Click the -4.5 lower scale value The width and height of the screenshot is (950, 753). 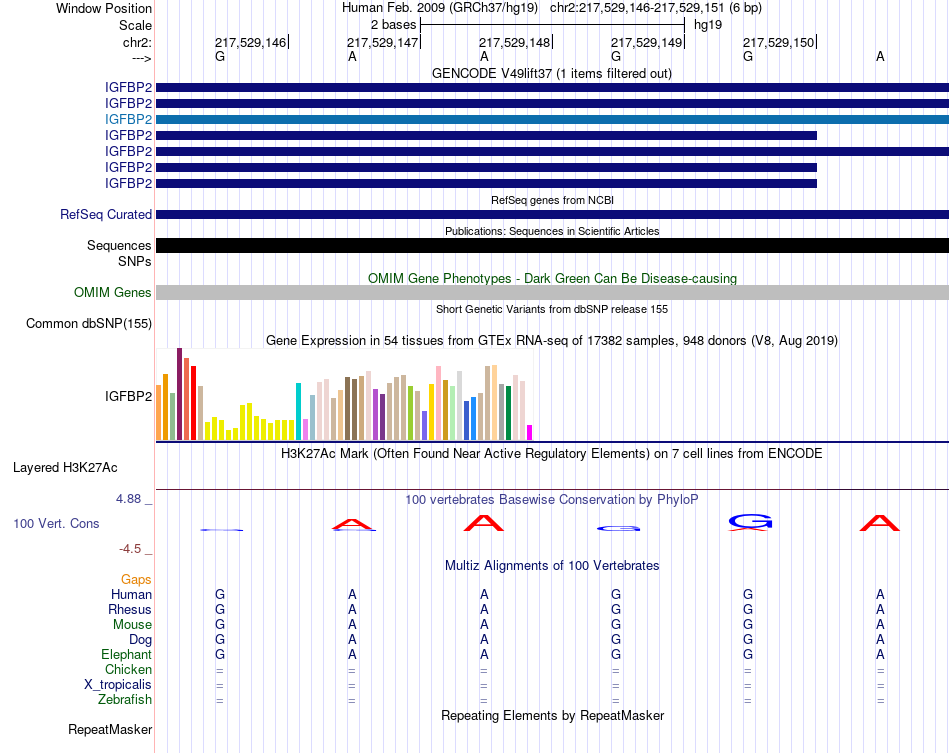tap(130, 549)
